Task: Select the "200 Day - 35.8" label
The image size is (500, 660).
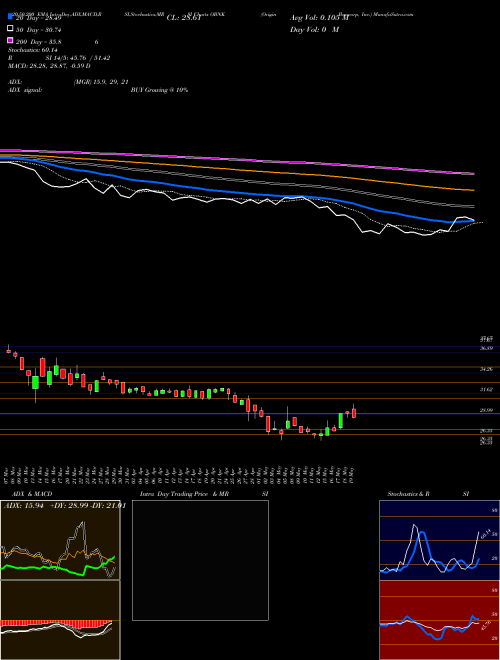Action: (x=38, y=42)
